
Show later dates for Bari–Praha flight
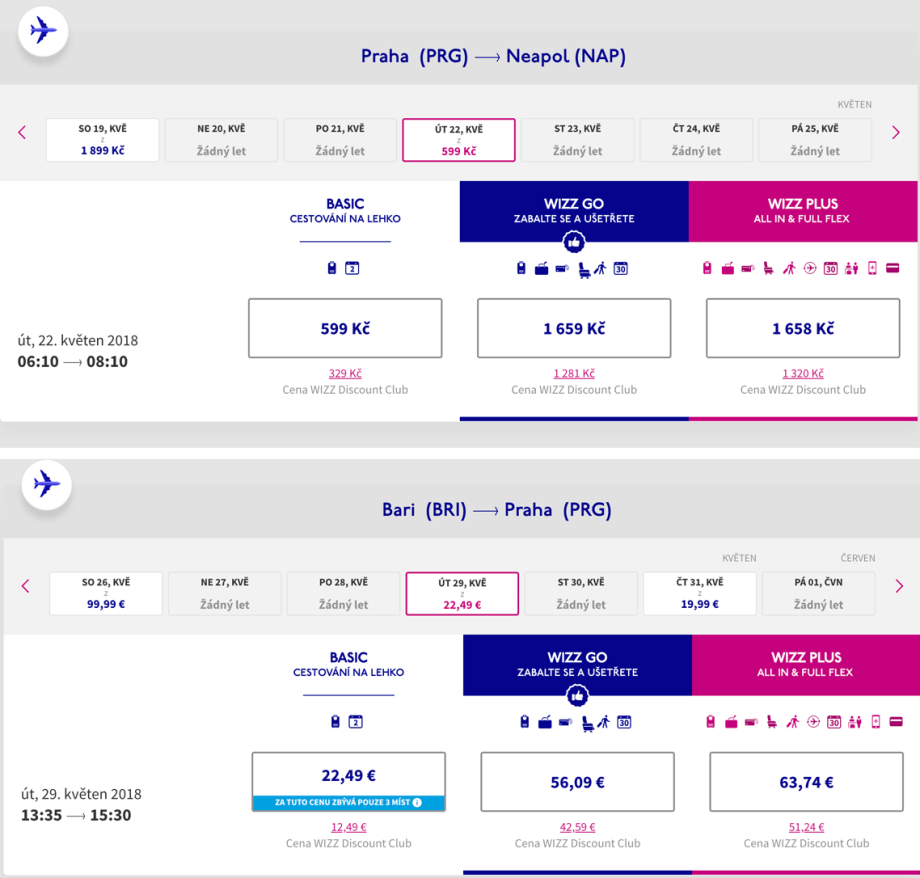898,586
